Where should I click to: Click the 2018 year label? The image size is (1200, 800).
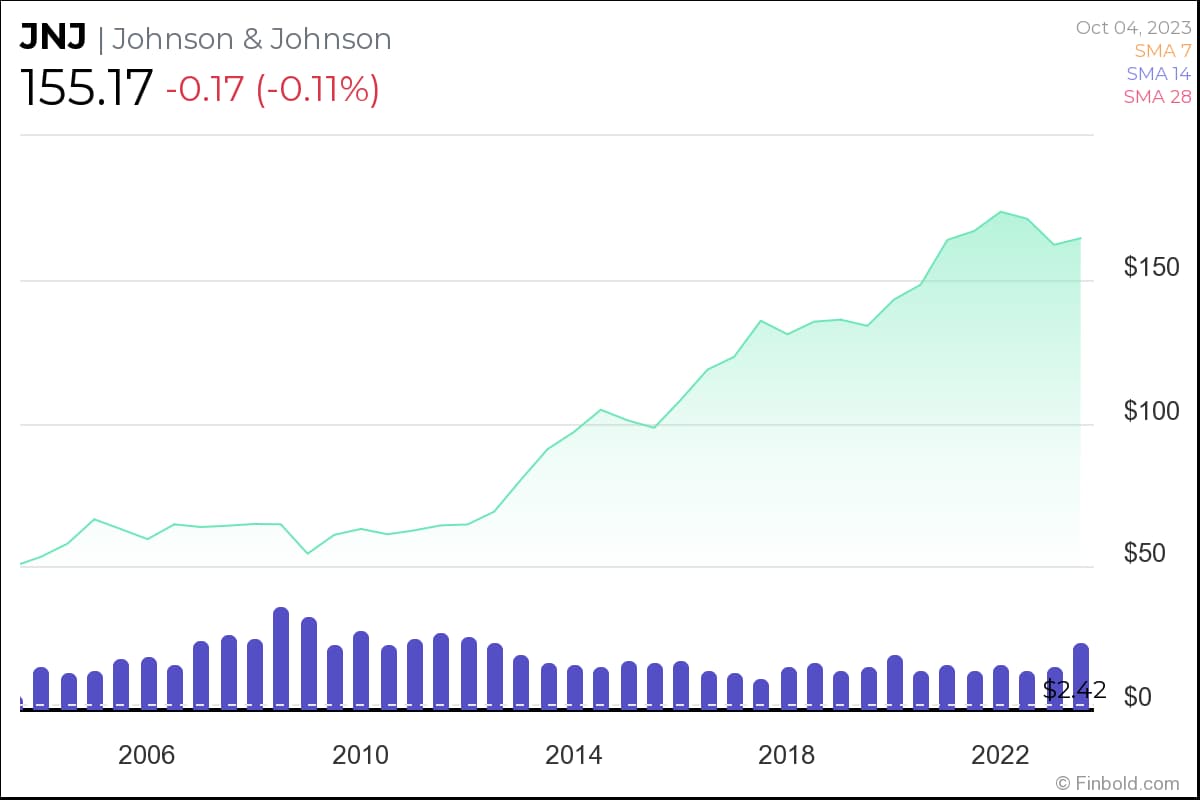pyautogui.click(x=787, y=755)
